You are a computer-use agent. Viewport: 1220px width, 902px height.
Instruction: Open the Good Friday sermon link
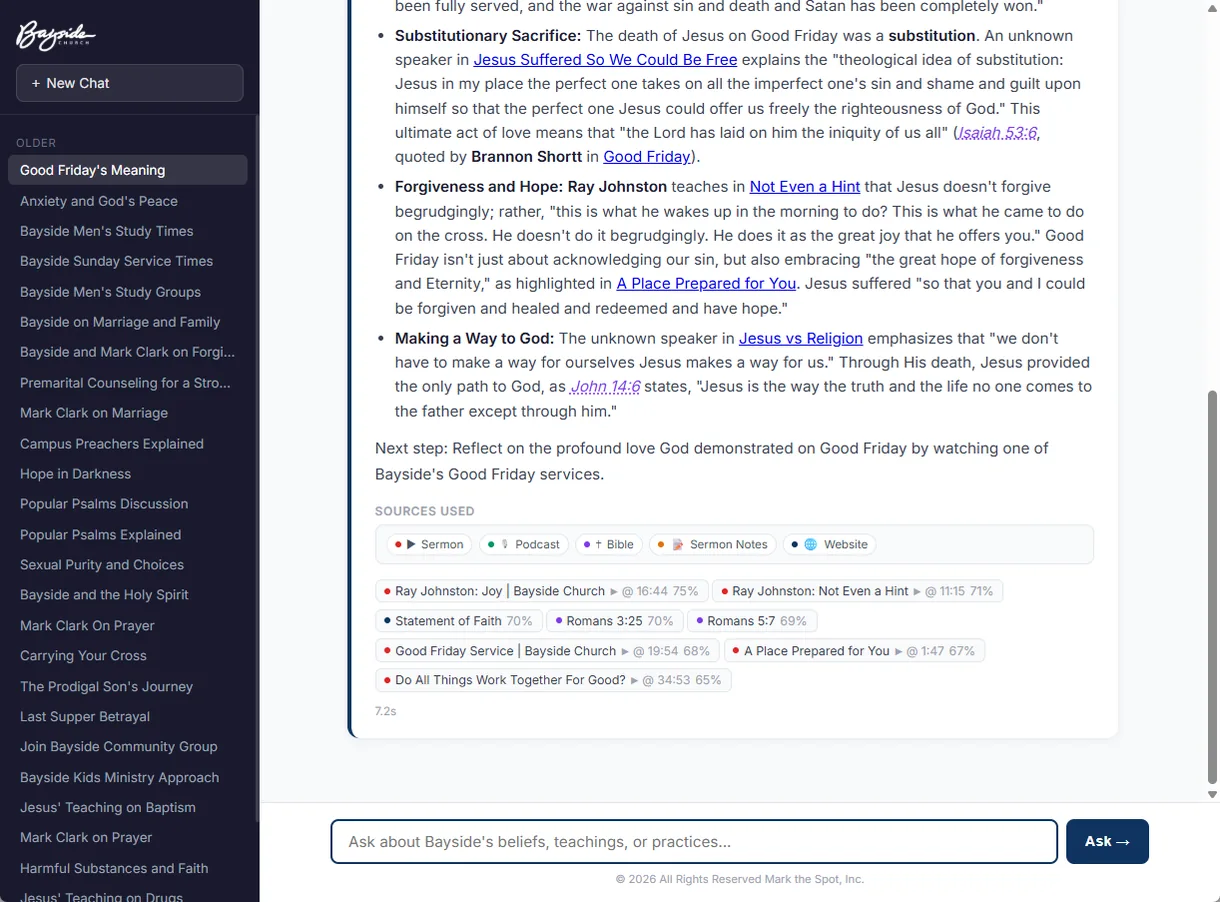[647, 156]
